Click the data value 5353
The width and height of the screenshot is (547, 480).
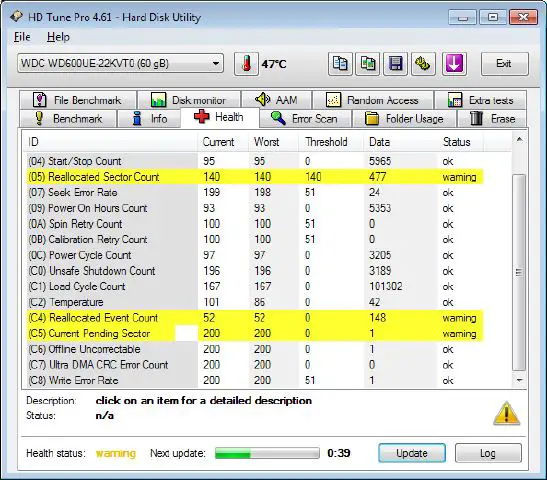(x=380, y=208)
